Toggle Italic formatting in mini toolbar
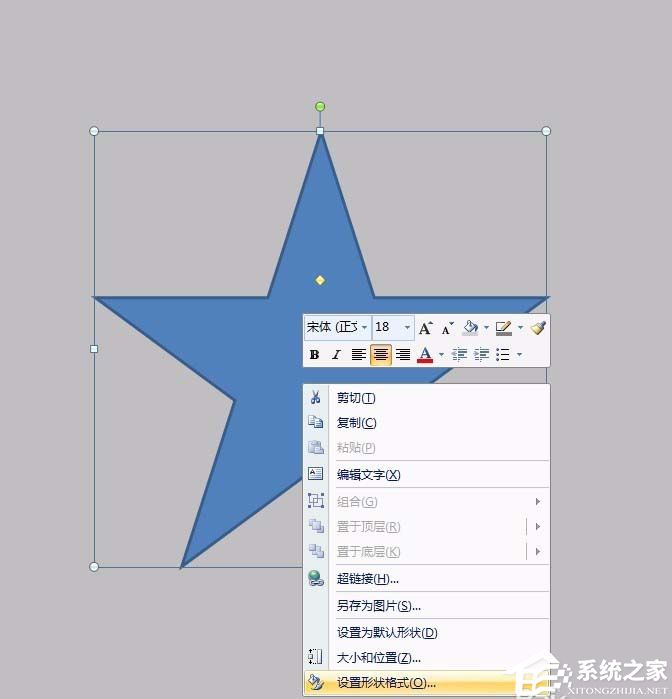 (x=337, y=355)
